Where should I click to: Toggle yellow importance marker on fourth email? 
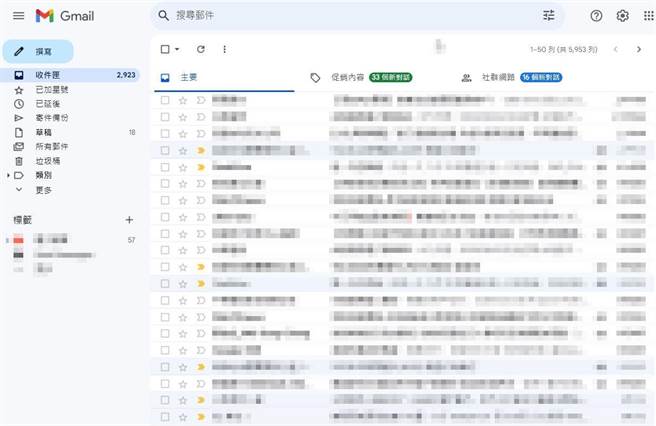(201, 150)
